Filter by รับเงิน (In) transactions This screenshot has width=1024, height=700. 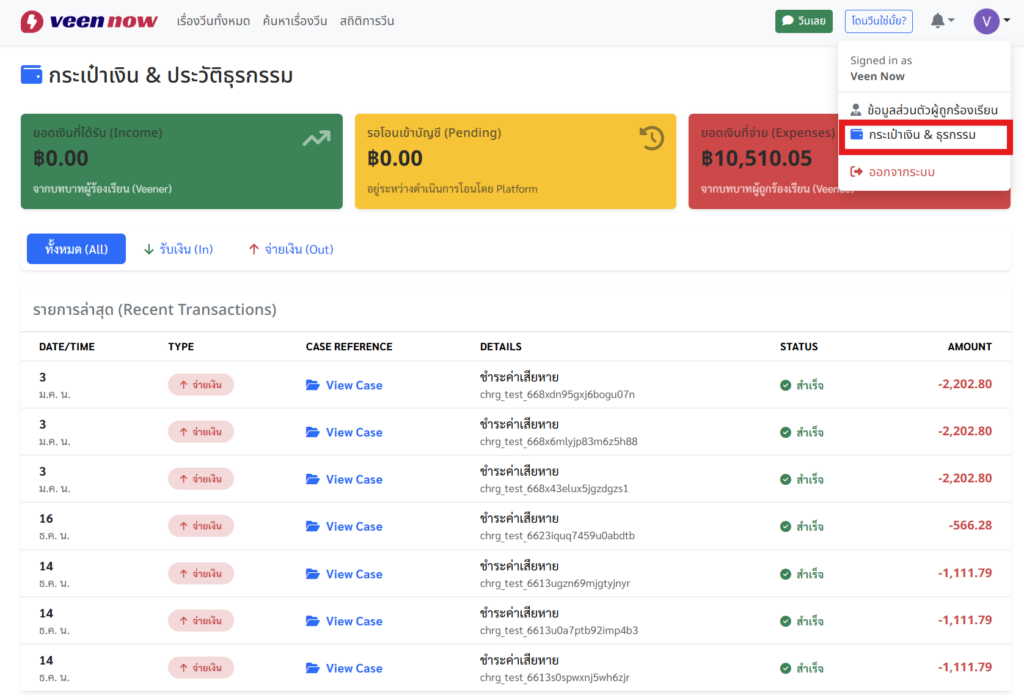[178, 249]
